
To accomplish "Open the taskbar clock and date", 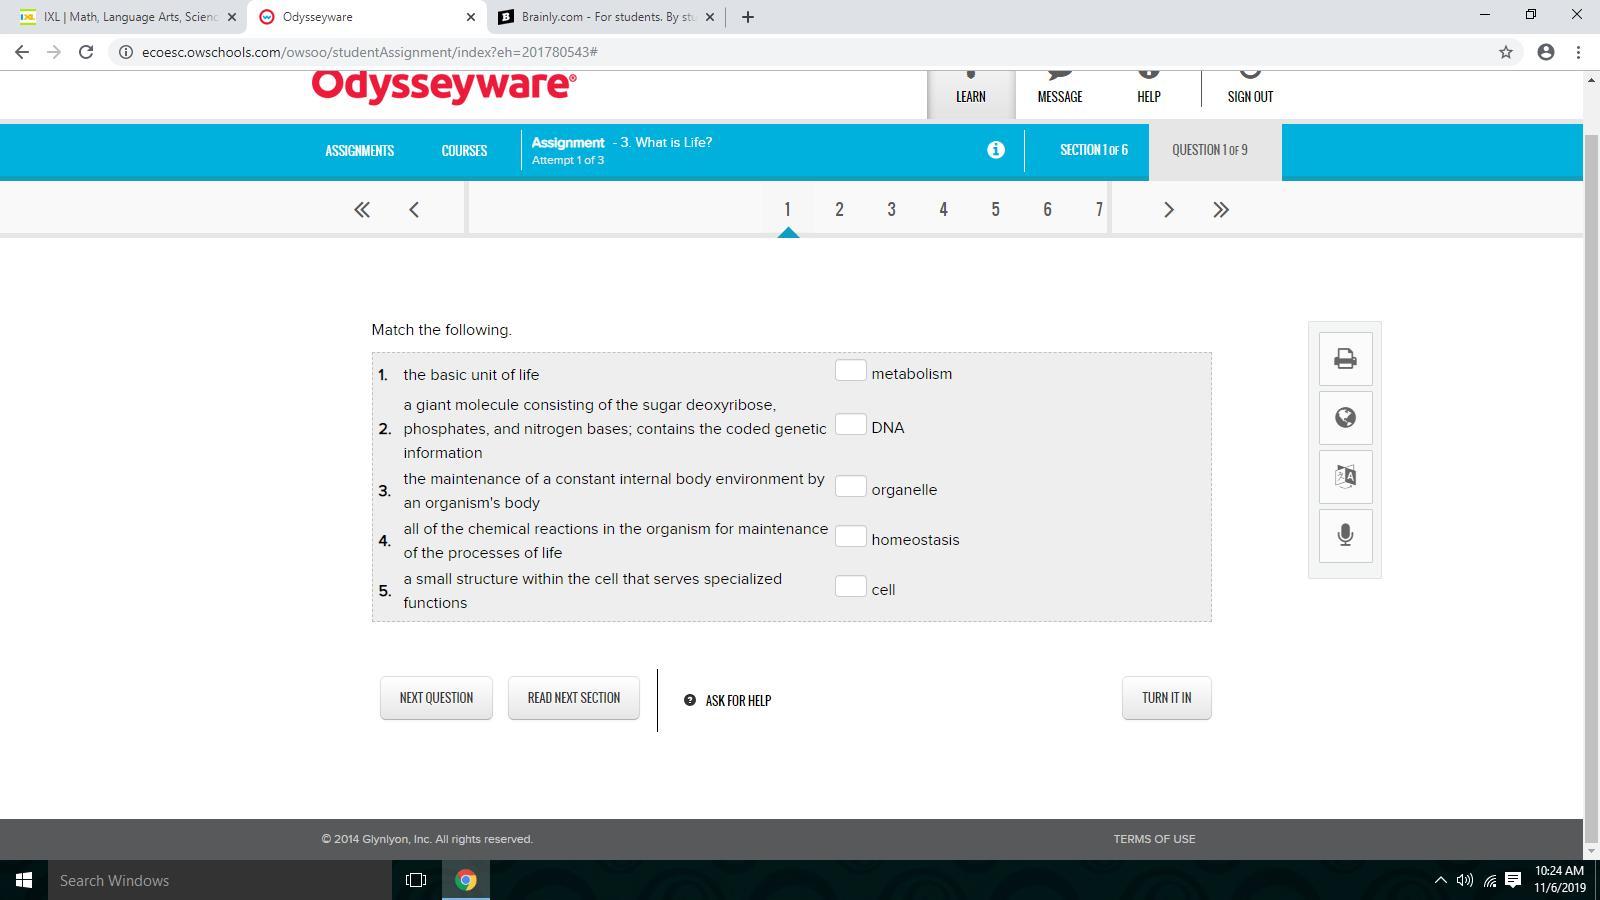I will [x=1560, y=880].
